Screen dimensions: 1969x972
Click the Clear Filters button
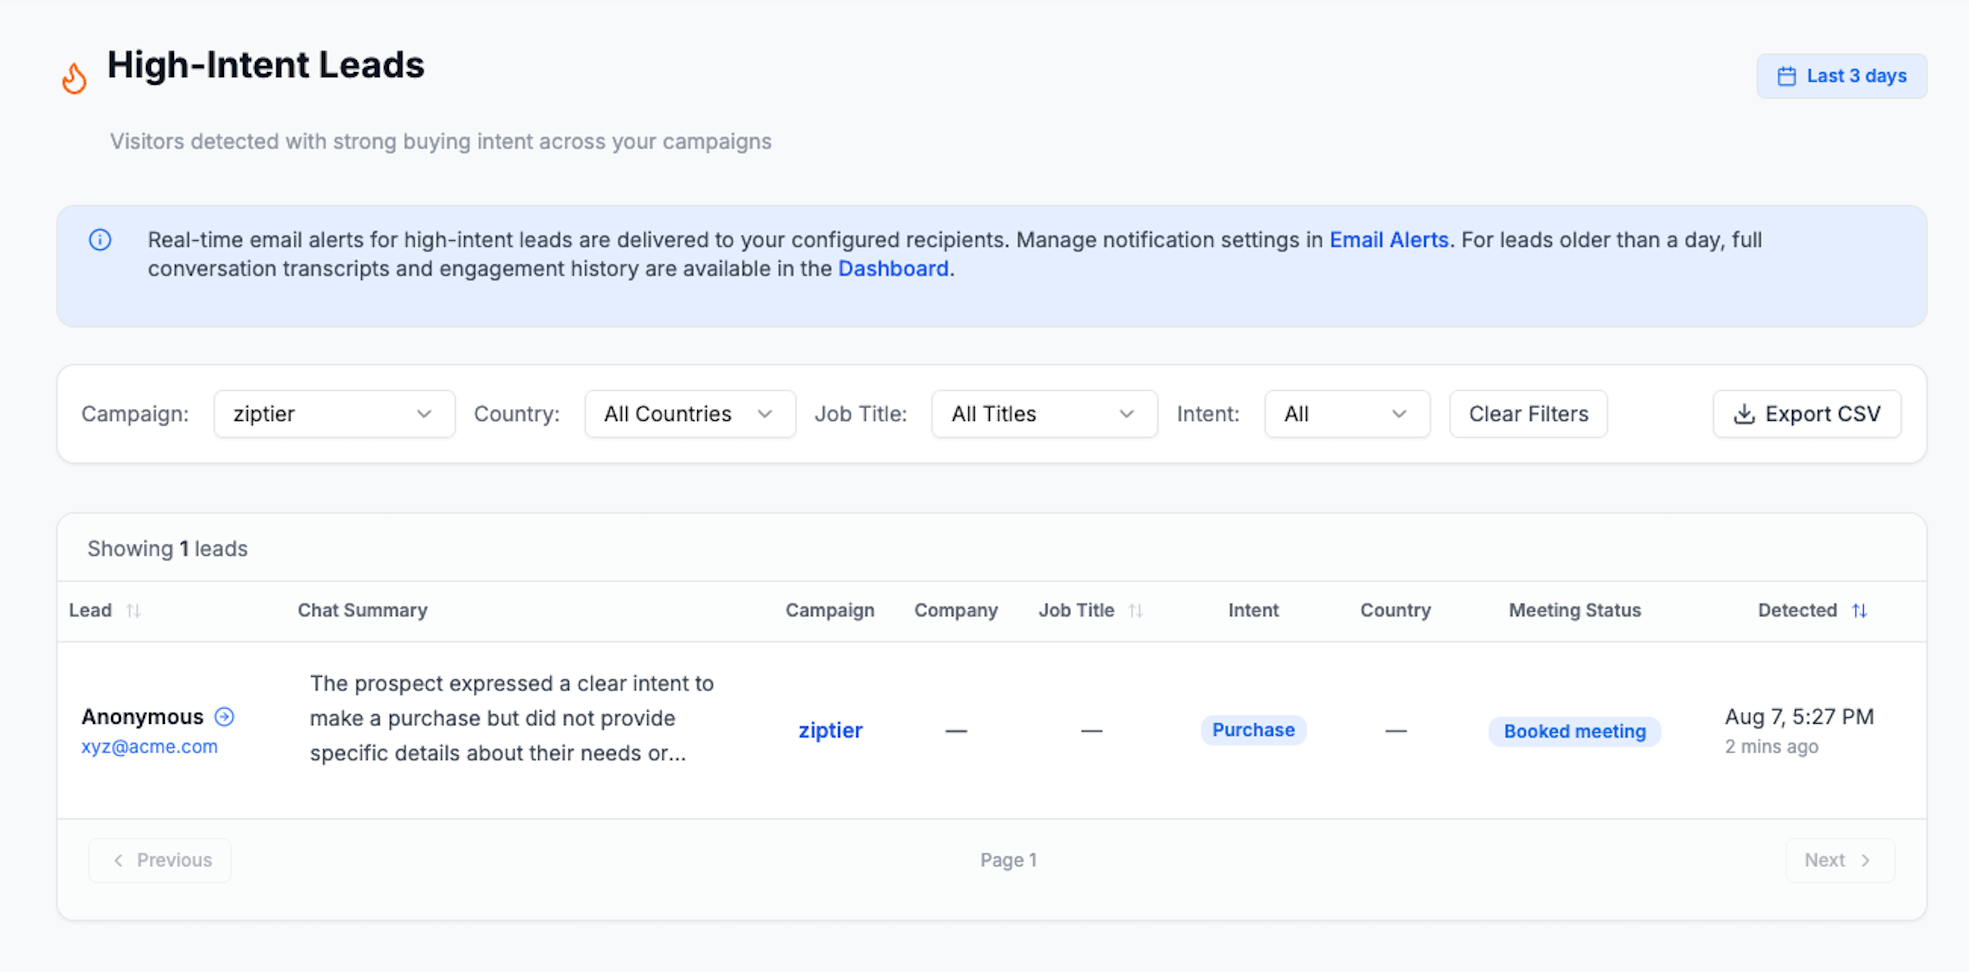coord(1528,414)
